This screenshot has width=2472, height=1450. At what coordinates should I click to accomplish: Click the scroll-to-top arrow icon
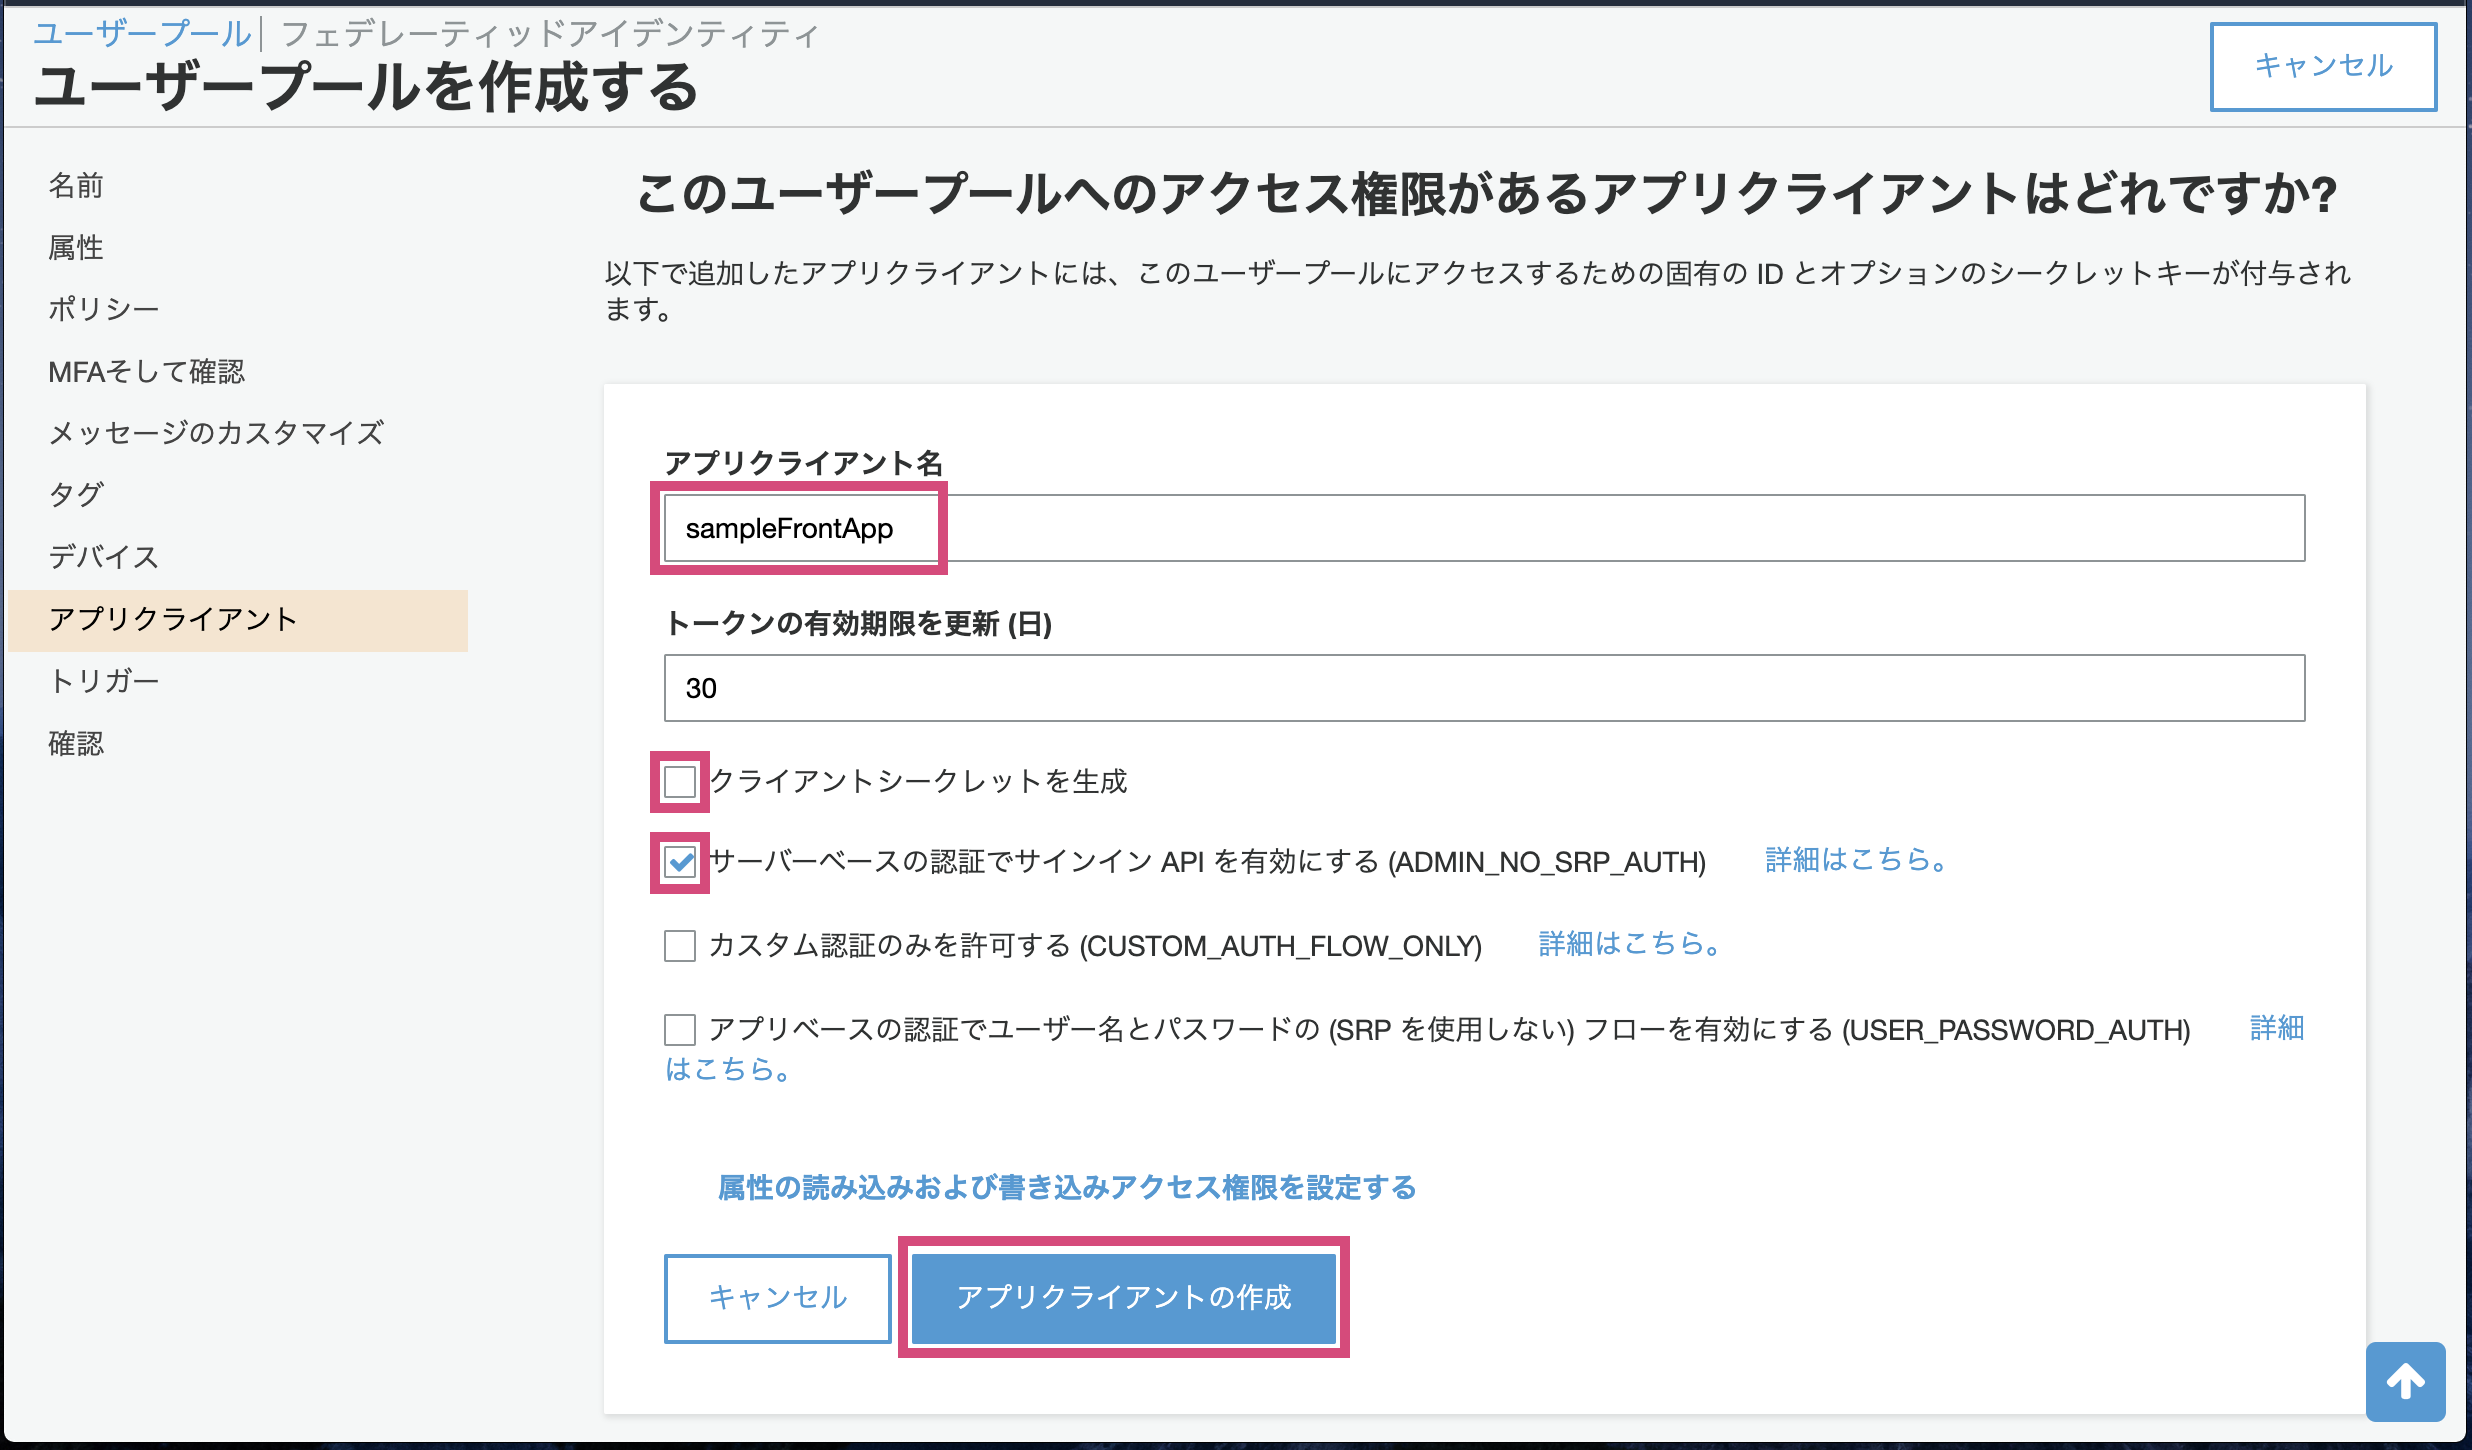pyautogui.click(x=2405, y=1382)
